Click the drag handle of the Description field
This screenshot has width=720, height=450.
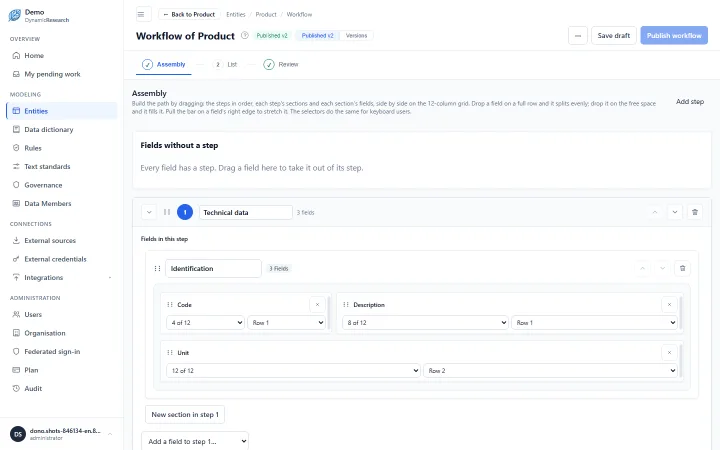pos(346,304)
